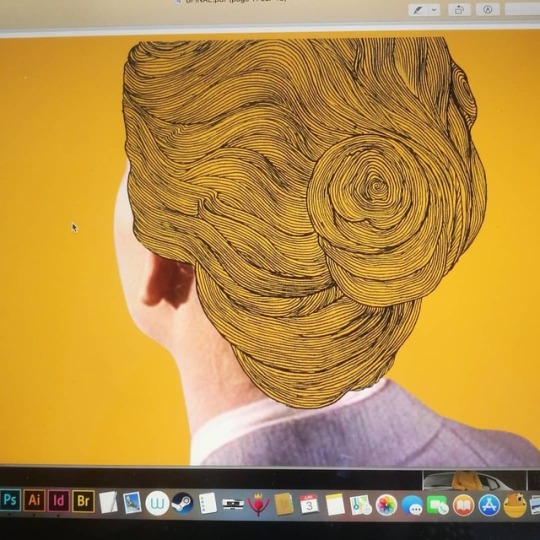Click the Preview toolbar search field
The image size is (540, 540).
coord(522,10)
